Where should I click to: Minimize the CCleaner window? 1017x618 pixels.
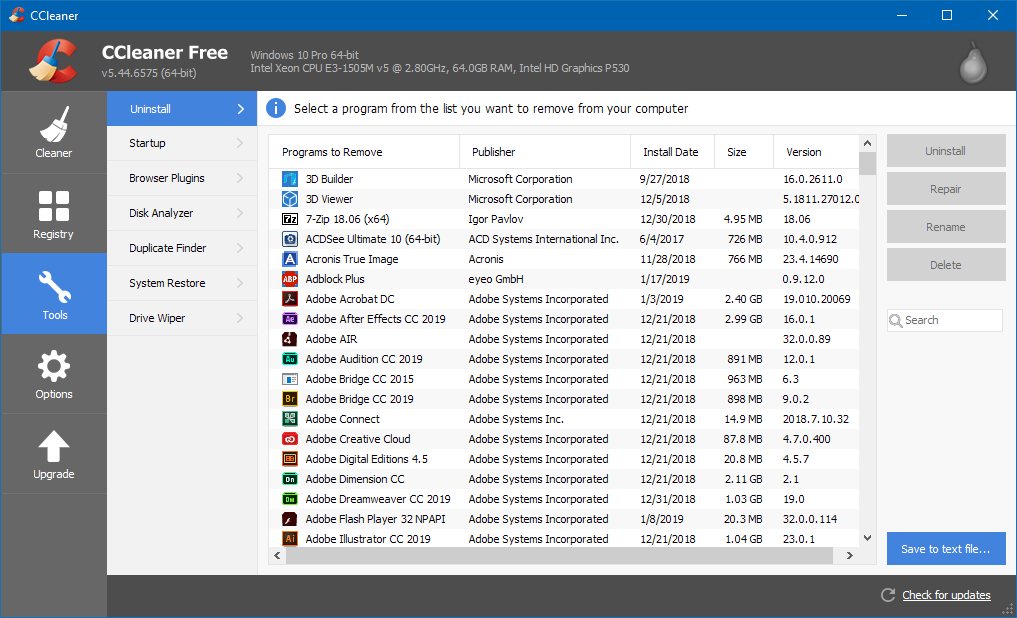[902, 15]
